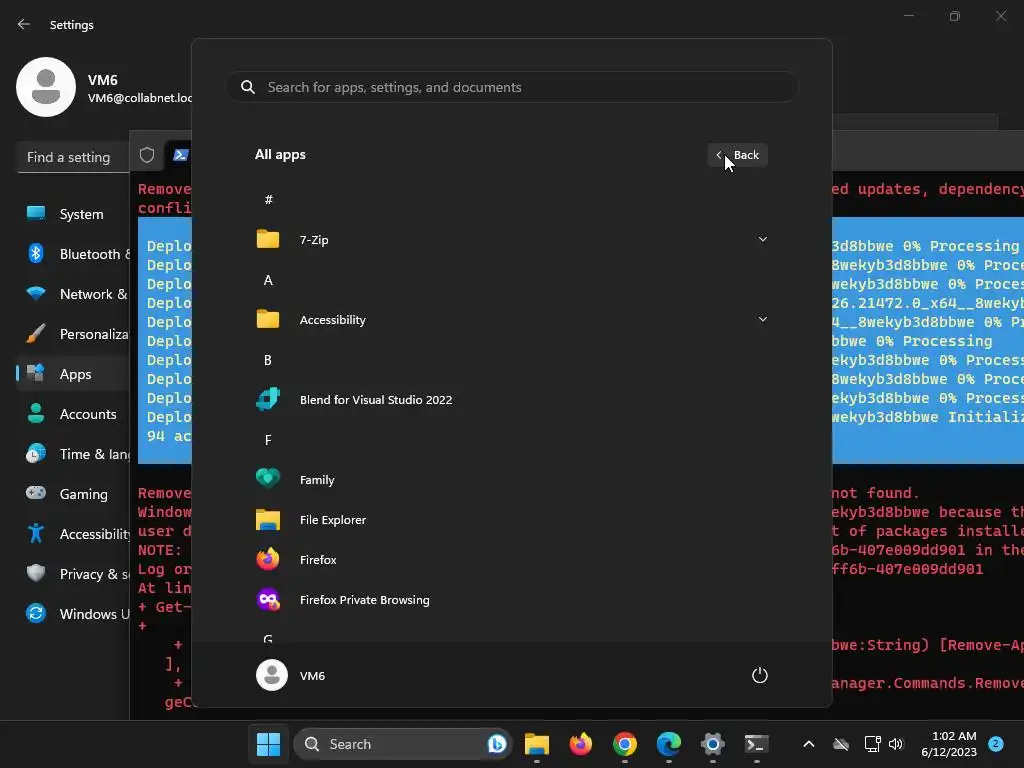Click the letter B section header

pyautogui.click(x=268, y=360)
